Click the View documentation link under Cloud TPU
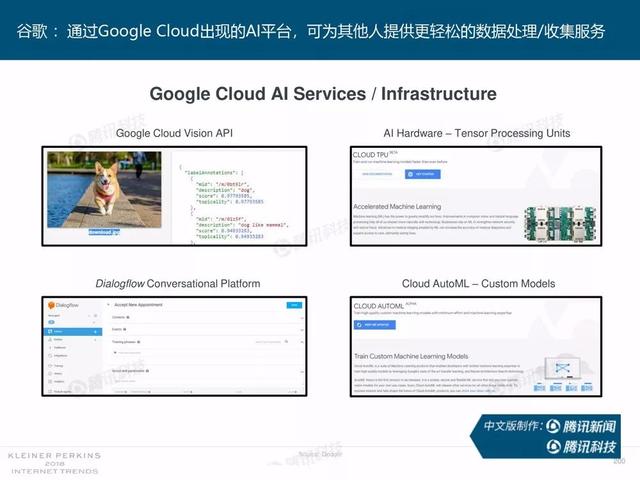Image resolution: width=640 pixels, height=480 pixels. (x=377, y=174)
